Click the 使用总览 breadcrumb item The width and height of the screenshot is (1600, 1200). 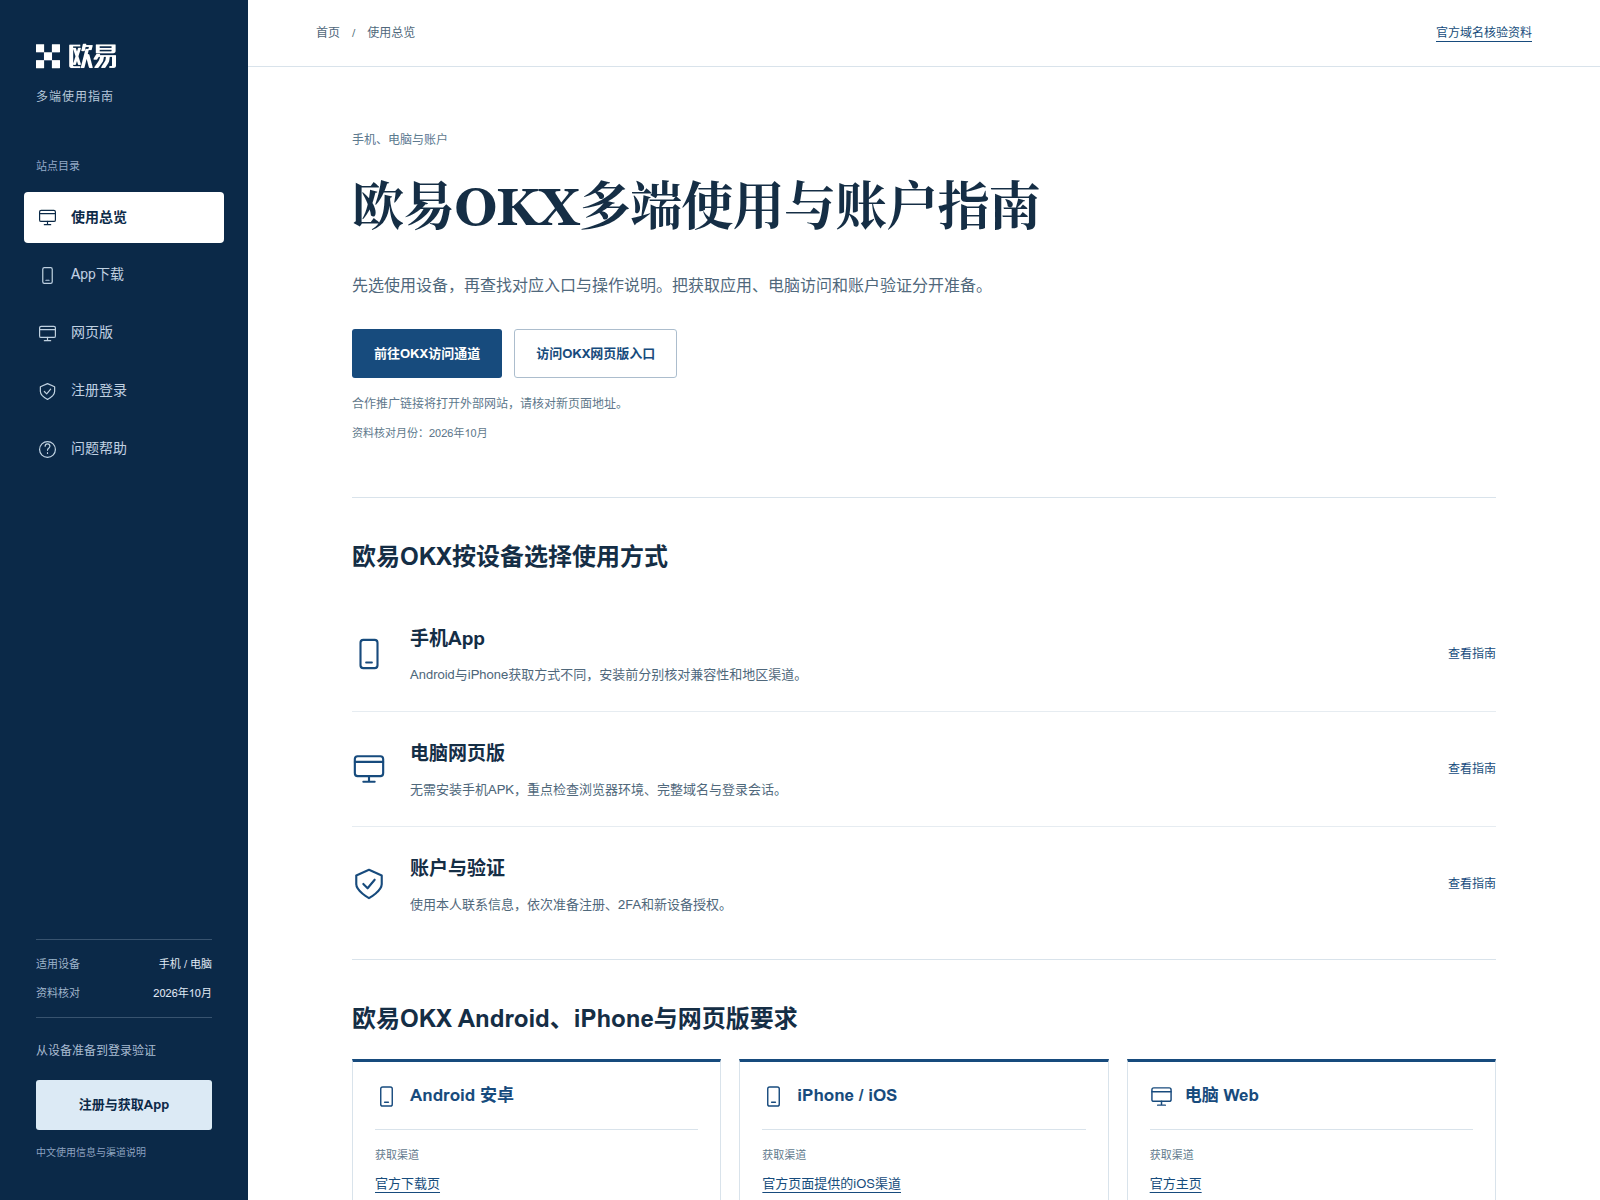click(391, 33)
